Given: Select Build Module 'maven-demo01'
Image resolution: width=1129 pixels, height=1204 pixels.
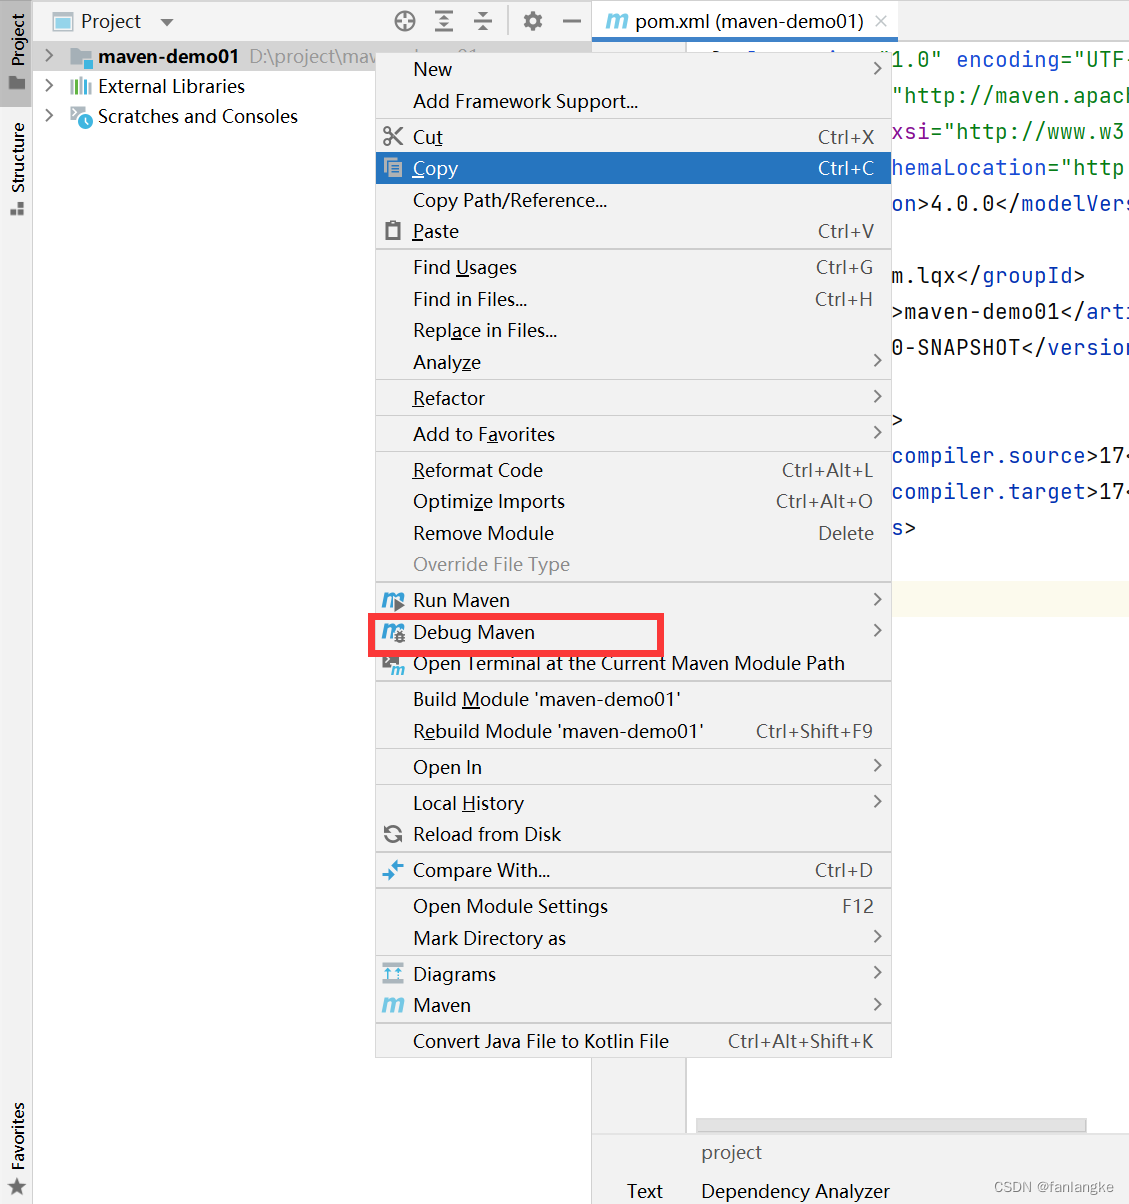Looking at the screenshot, I should click(633, 699).
